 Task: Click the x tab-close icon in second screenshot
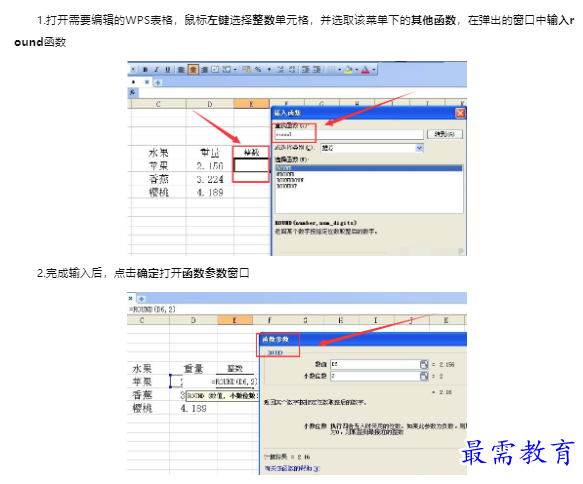click(131, 298)
